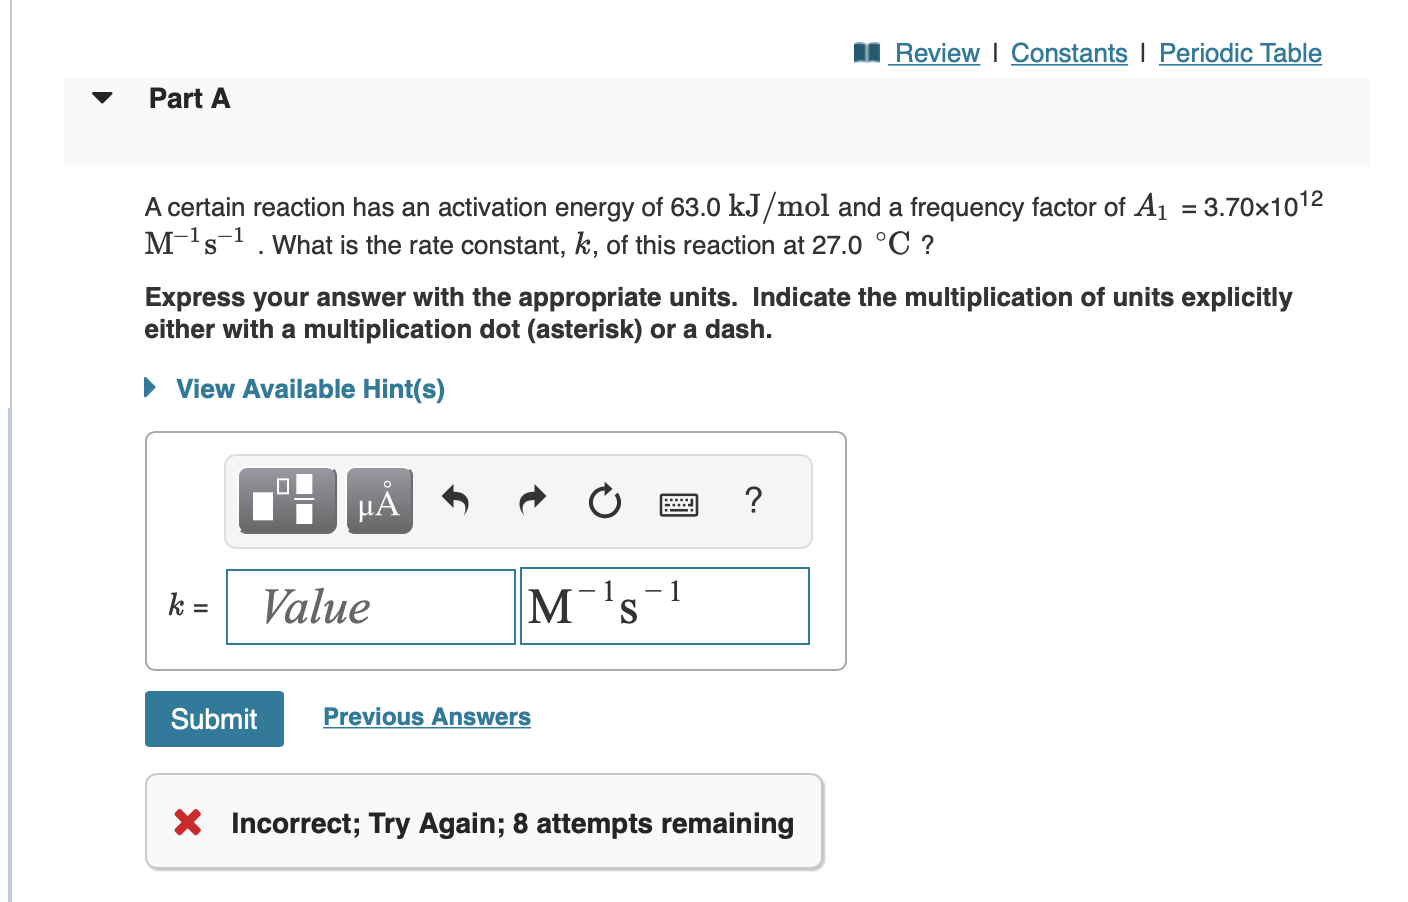This screenshot has width=1408, height=902.
Task: Undo the last entry
Action: (x=455, y=501)
